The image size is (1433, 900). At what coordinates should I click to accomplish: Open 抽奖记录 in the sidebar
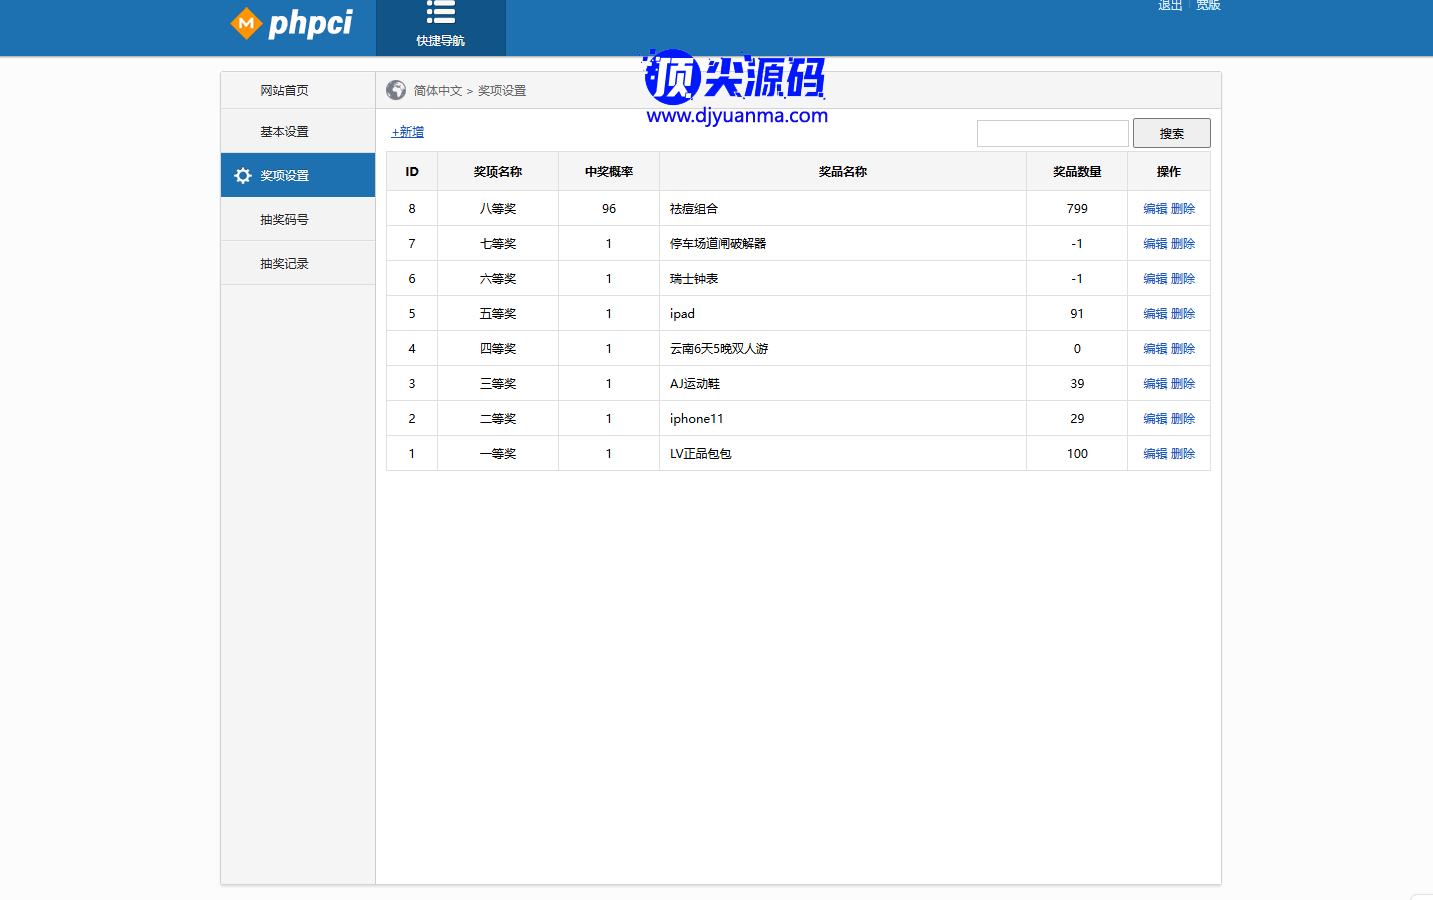[x=284, y=264]
